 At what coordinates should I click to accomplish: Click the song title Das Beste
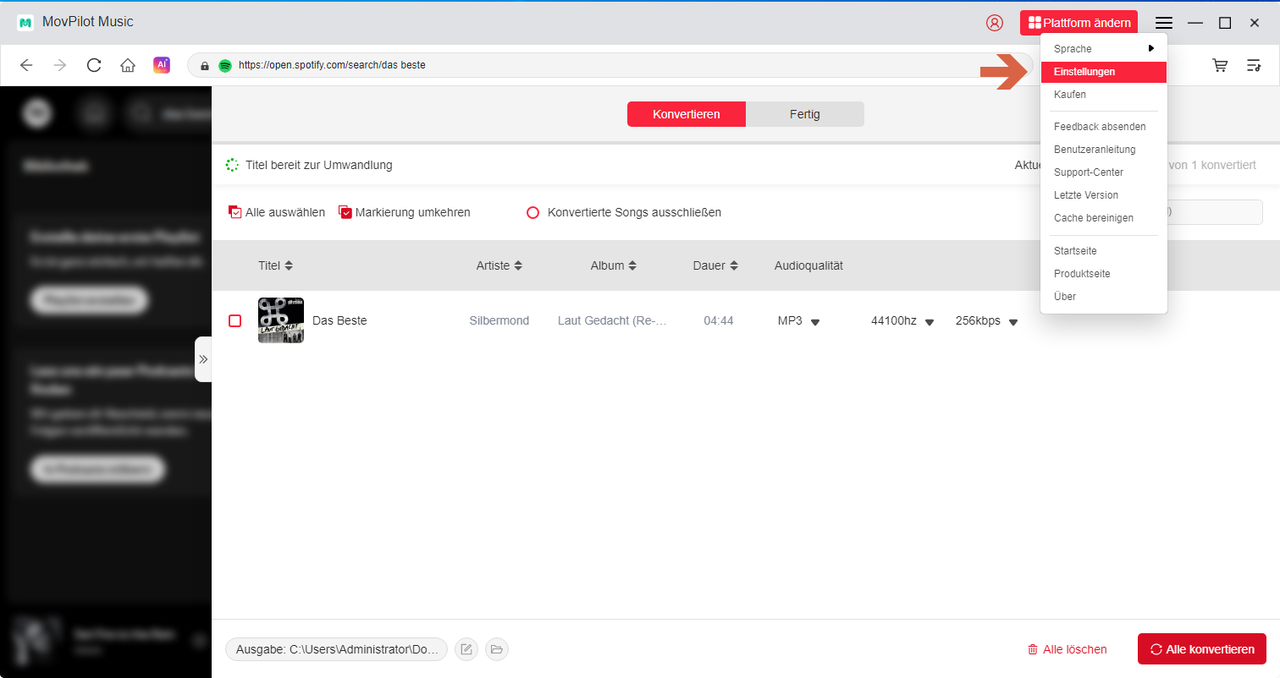click(x=340, y=321)
